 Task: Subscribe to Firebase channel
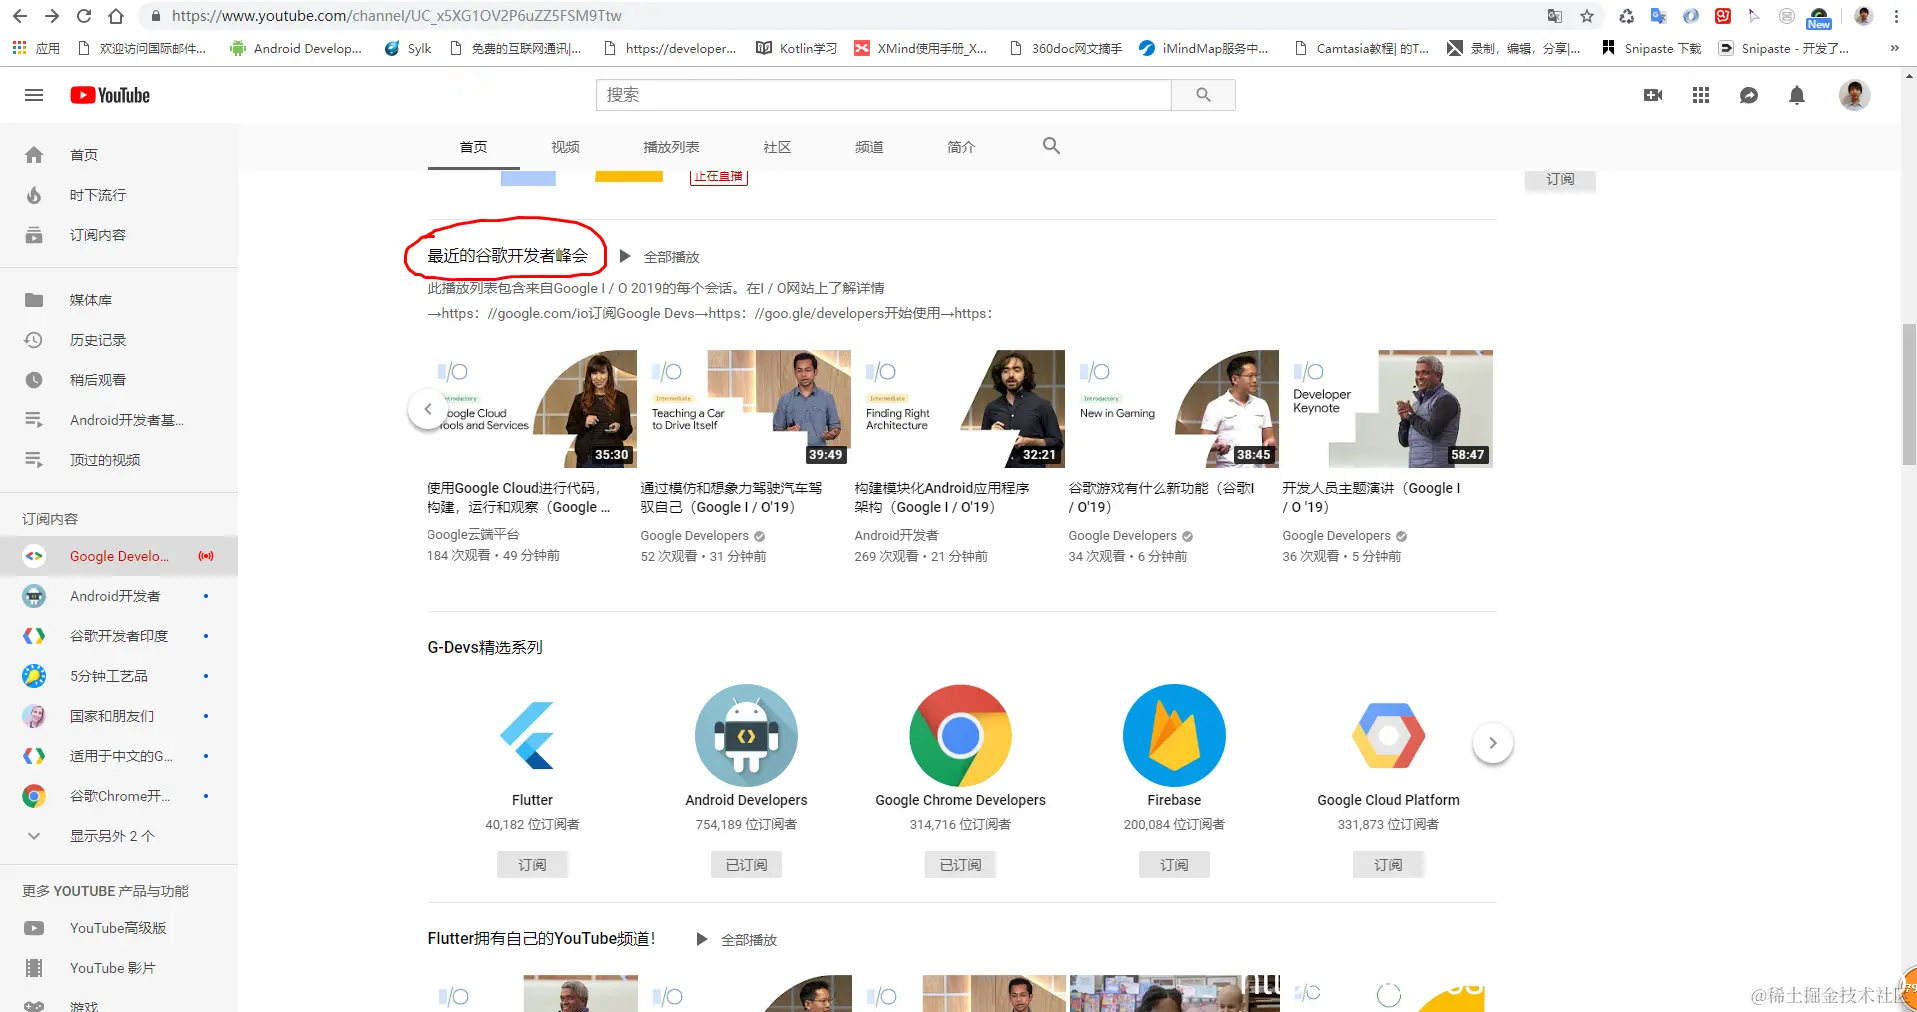click(1173, 864)
